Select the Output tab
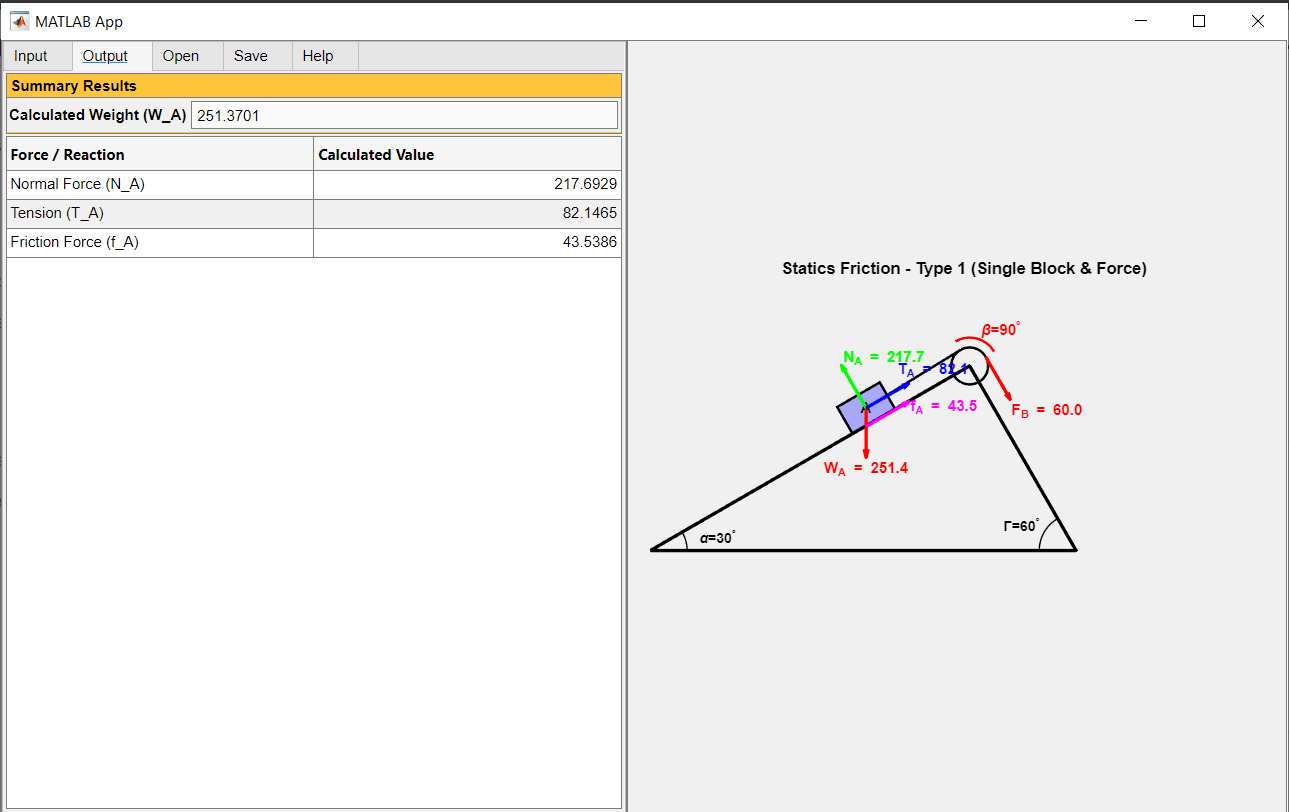This screenshot has width=1289, height=812. click(112, 56)
